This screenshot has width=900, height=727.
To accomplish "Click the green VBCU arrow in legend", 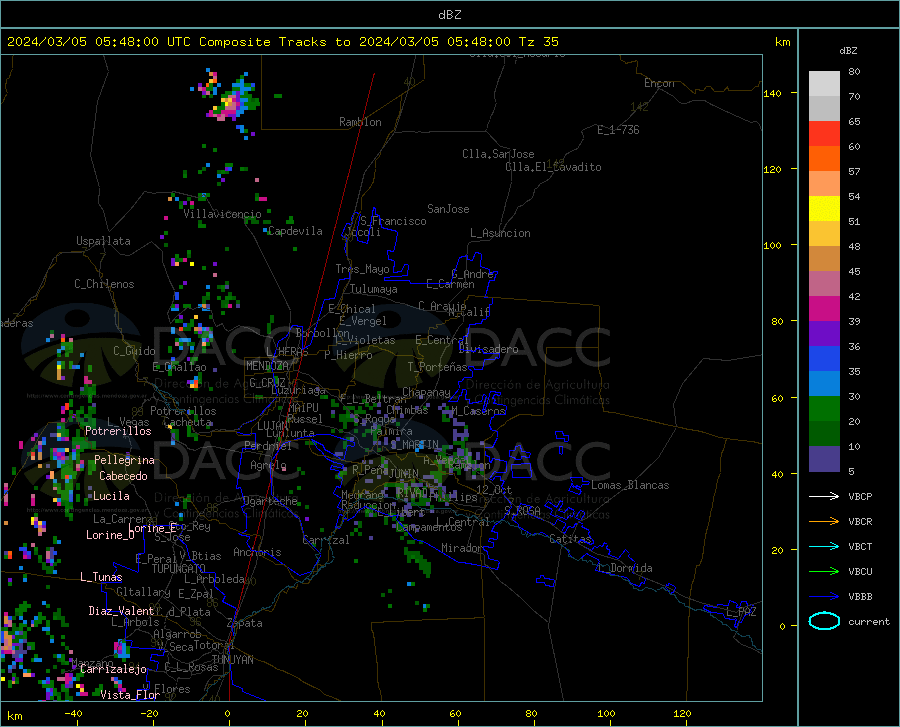I will [x=824, y=571].
